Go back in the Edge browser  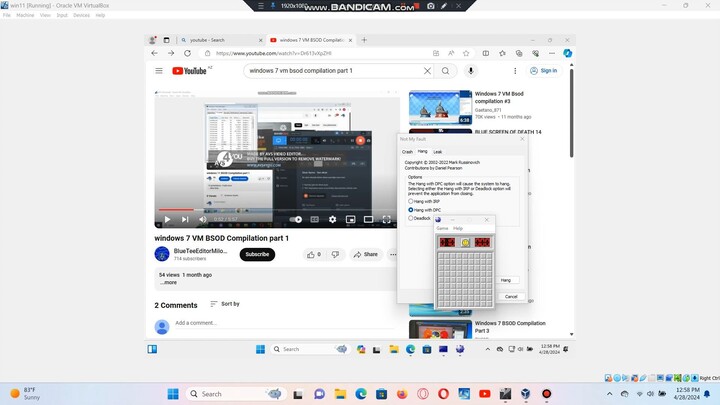tap(155, 53)
